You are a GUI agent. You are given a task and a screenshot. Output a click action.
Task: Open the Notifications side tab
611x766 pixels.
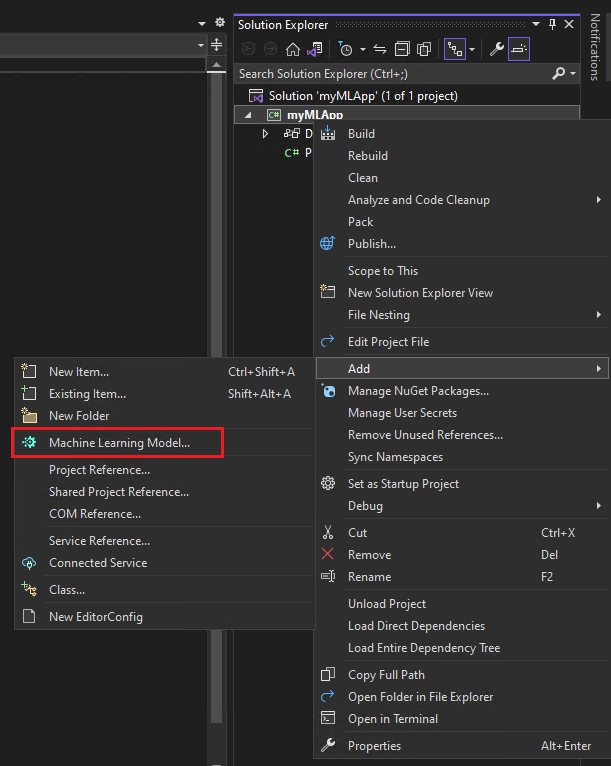tap(595, 46)
